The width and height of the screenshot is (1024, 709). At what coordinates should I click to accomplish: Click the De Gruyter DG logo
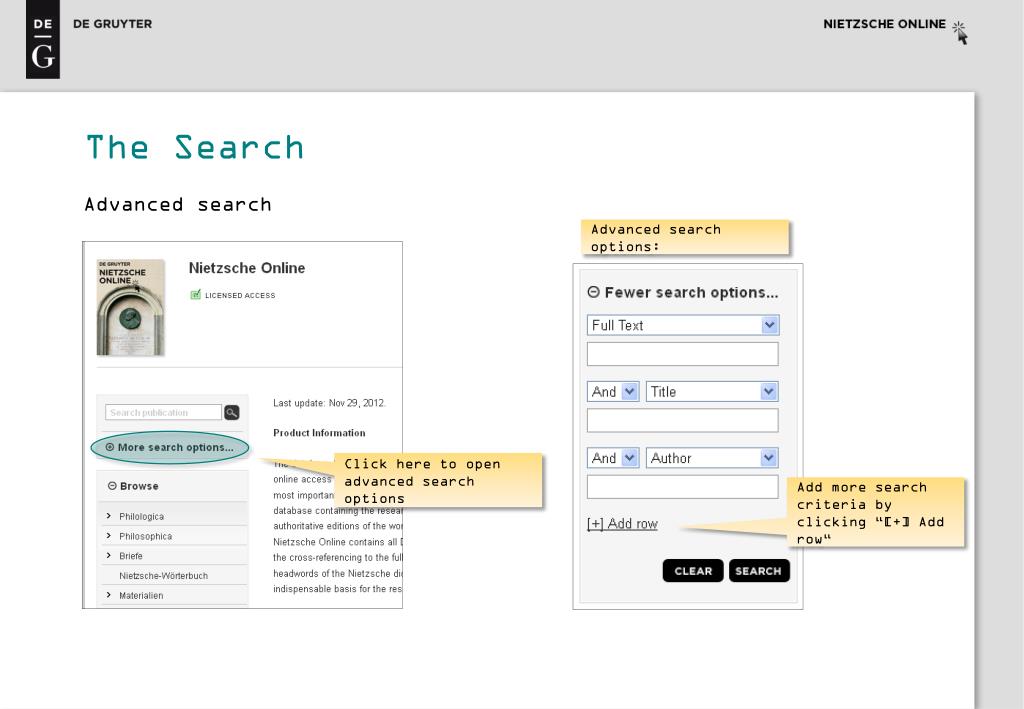(42, 39)
